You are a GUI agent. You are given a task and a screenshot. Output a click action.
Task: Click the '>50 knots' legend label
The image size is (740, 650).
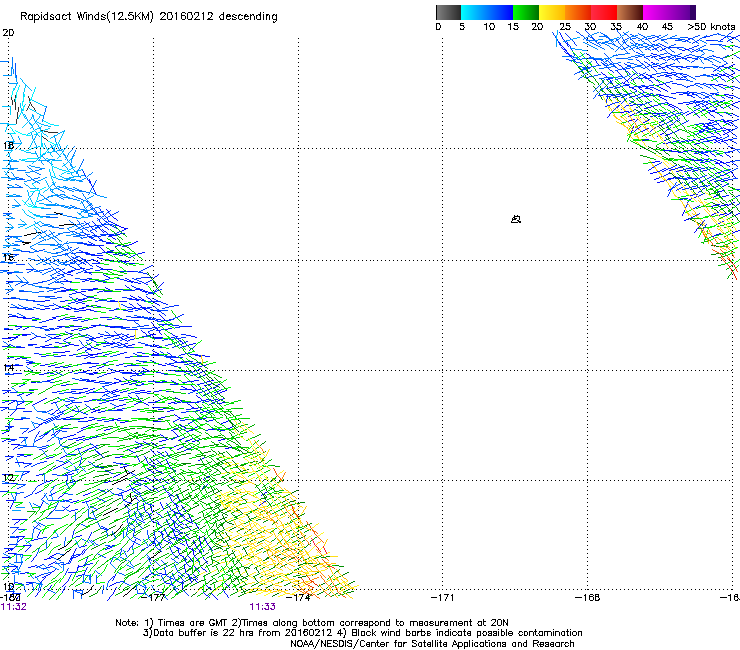(711, 26)
